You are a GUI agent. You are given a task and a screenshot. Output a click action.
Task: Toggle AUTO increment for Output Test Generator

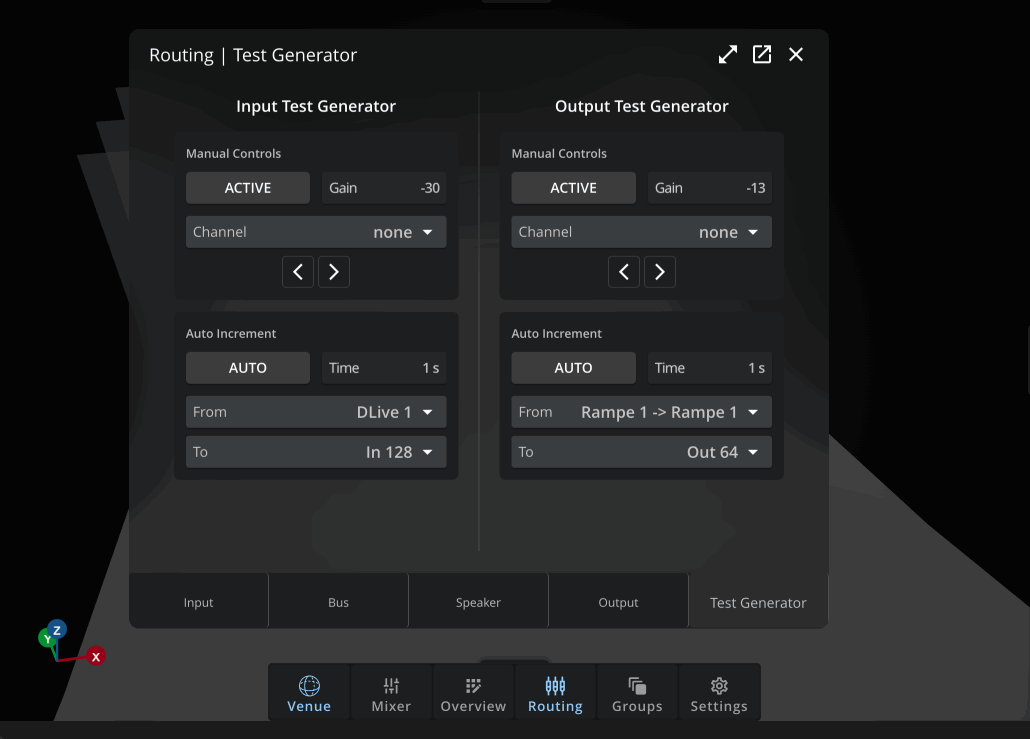(x=573, y=368)
